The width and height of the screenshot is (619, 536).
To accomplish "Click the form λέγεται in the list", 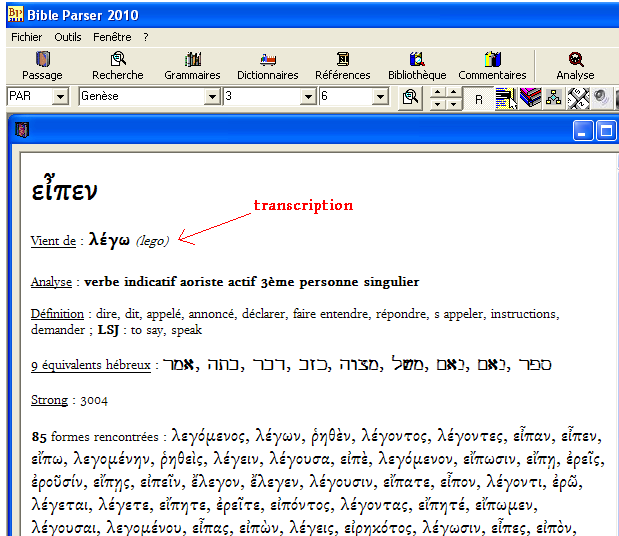I will (61, 505).
